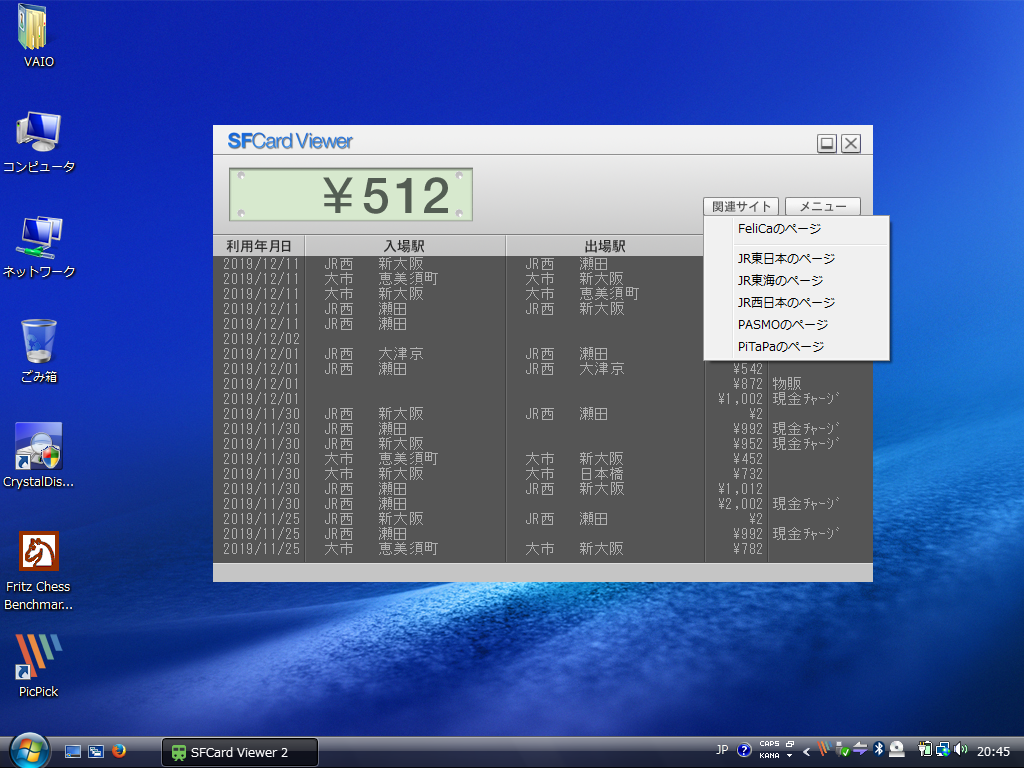
Task: Click the ¥732 balance value
Action: 748,474
